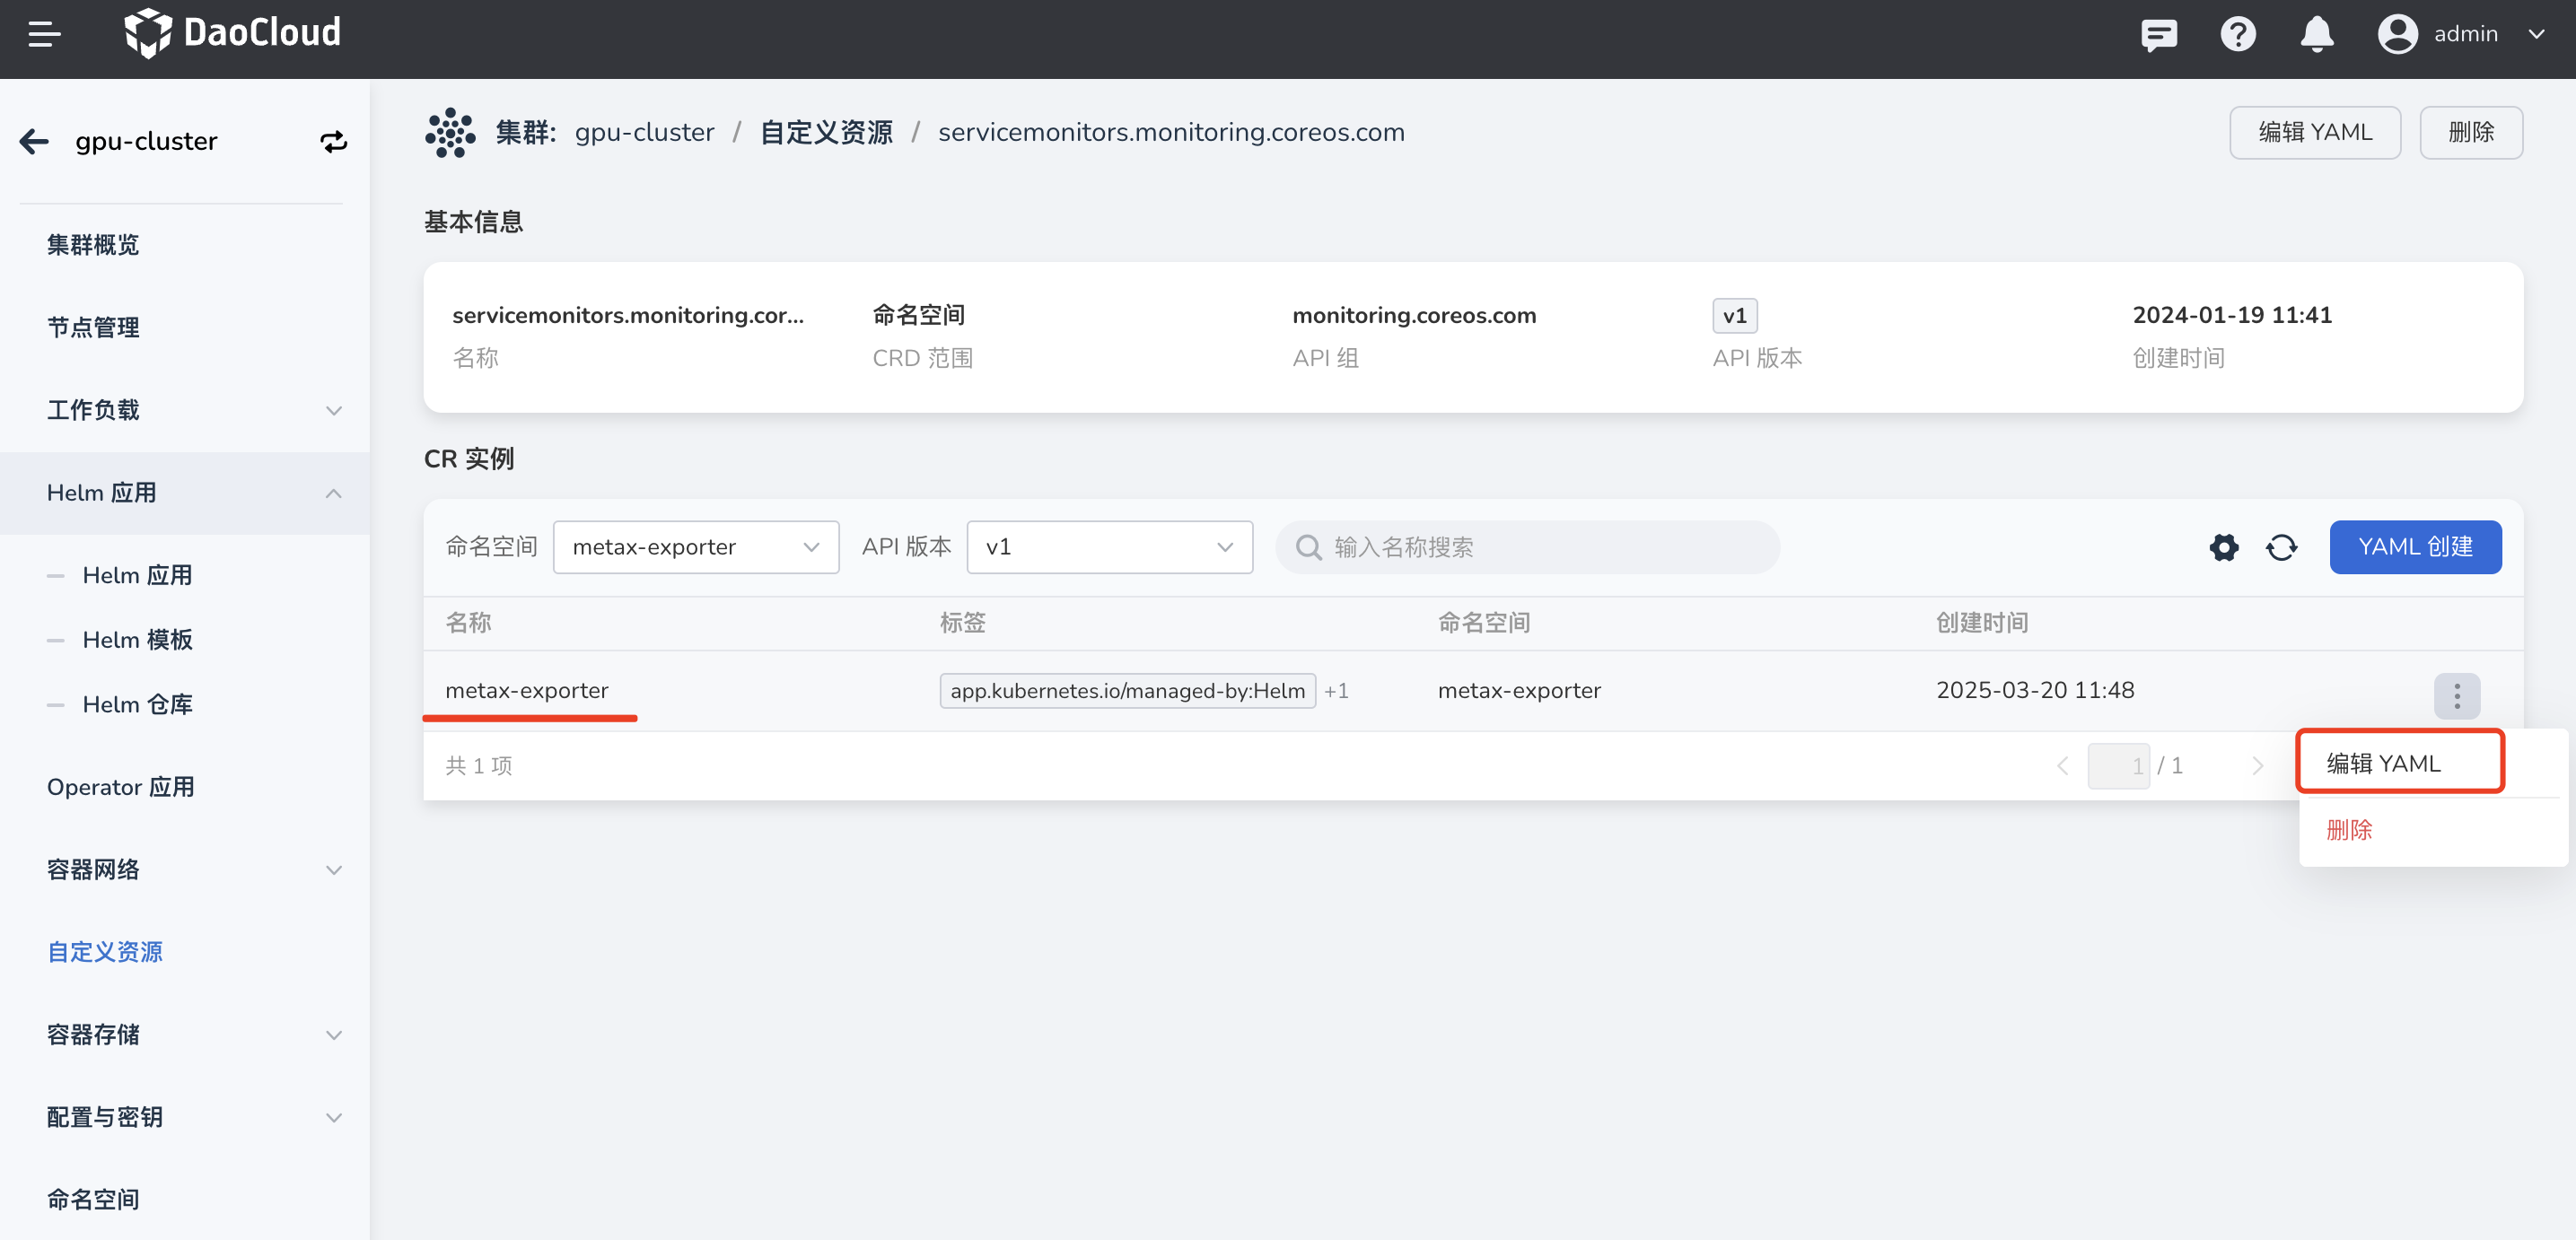Click the help question mark icon
Screen dimensions: 2576x1240
pyautogui.click(x=2237, y=34)
